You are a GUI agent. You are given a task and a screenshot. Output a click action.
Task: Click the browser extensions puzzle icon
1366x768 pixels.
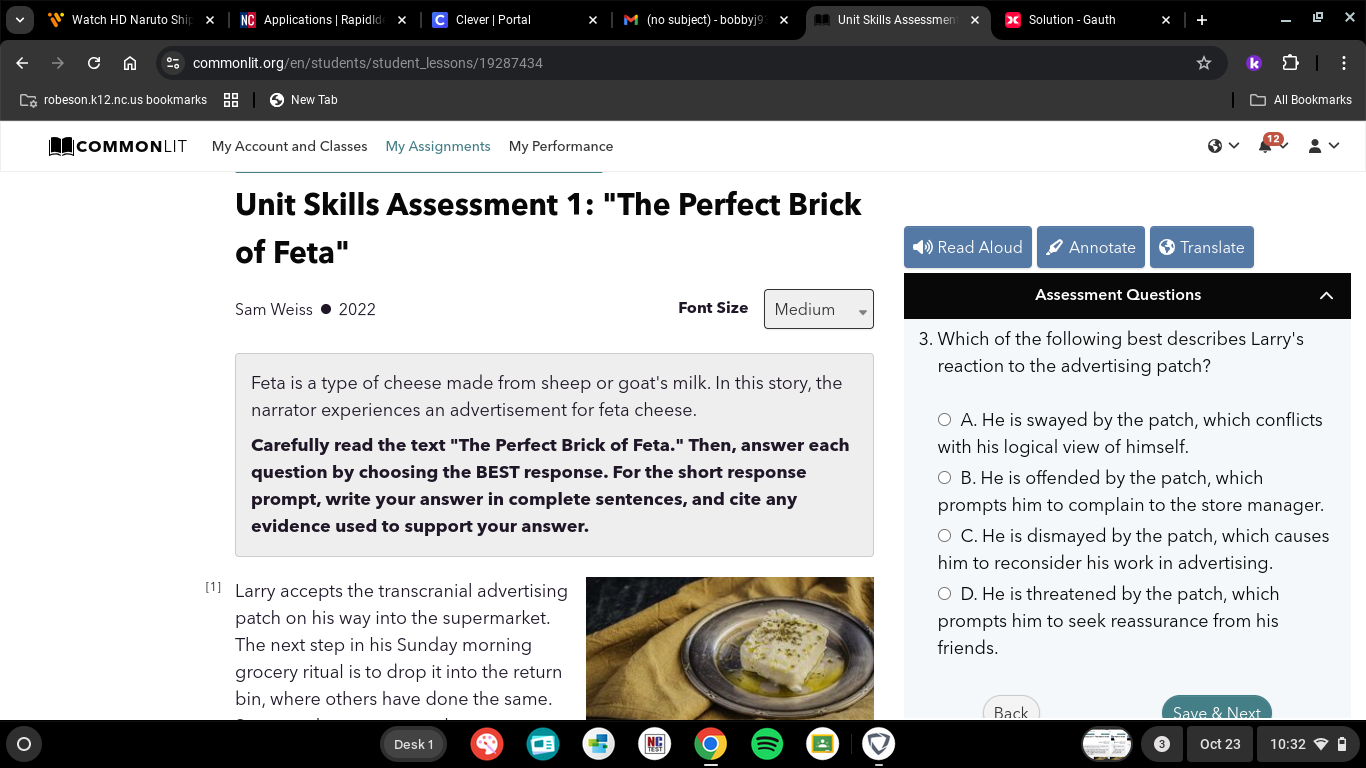[x=1290, y=63]
